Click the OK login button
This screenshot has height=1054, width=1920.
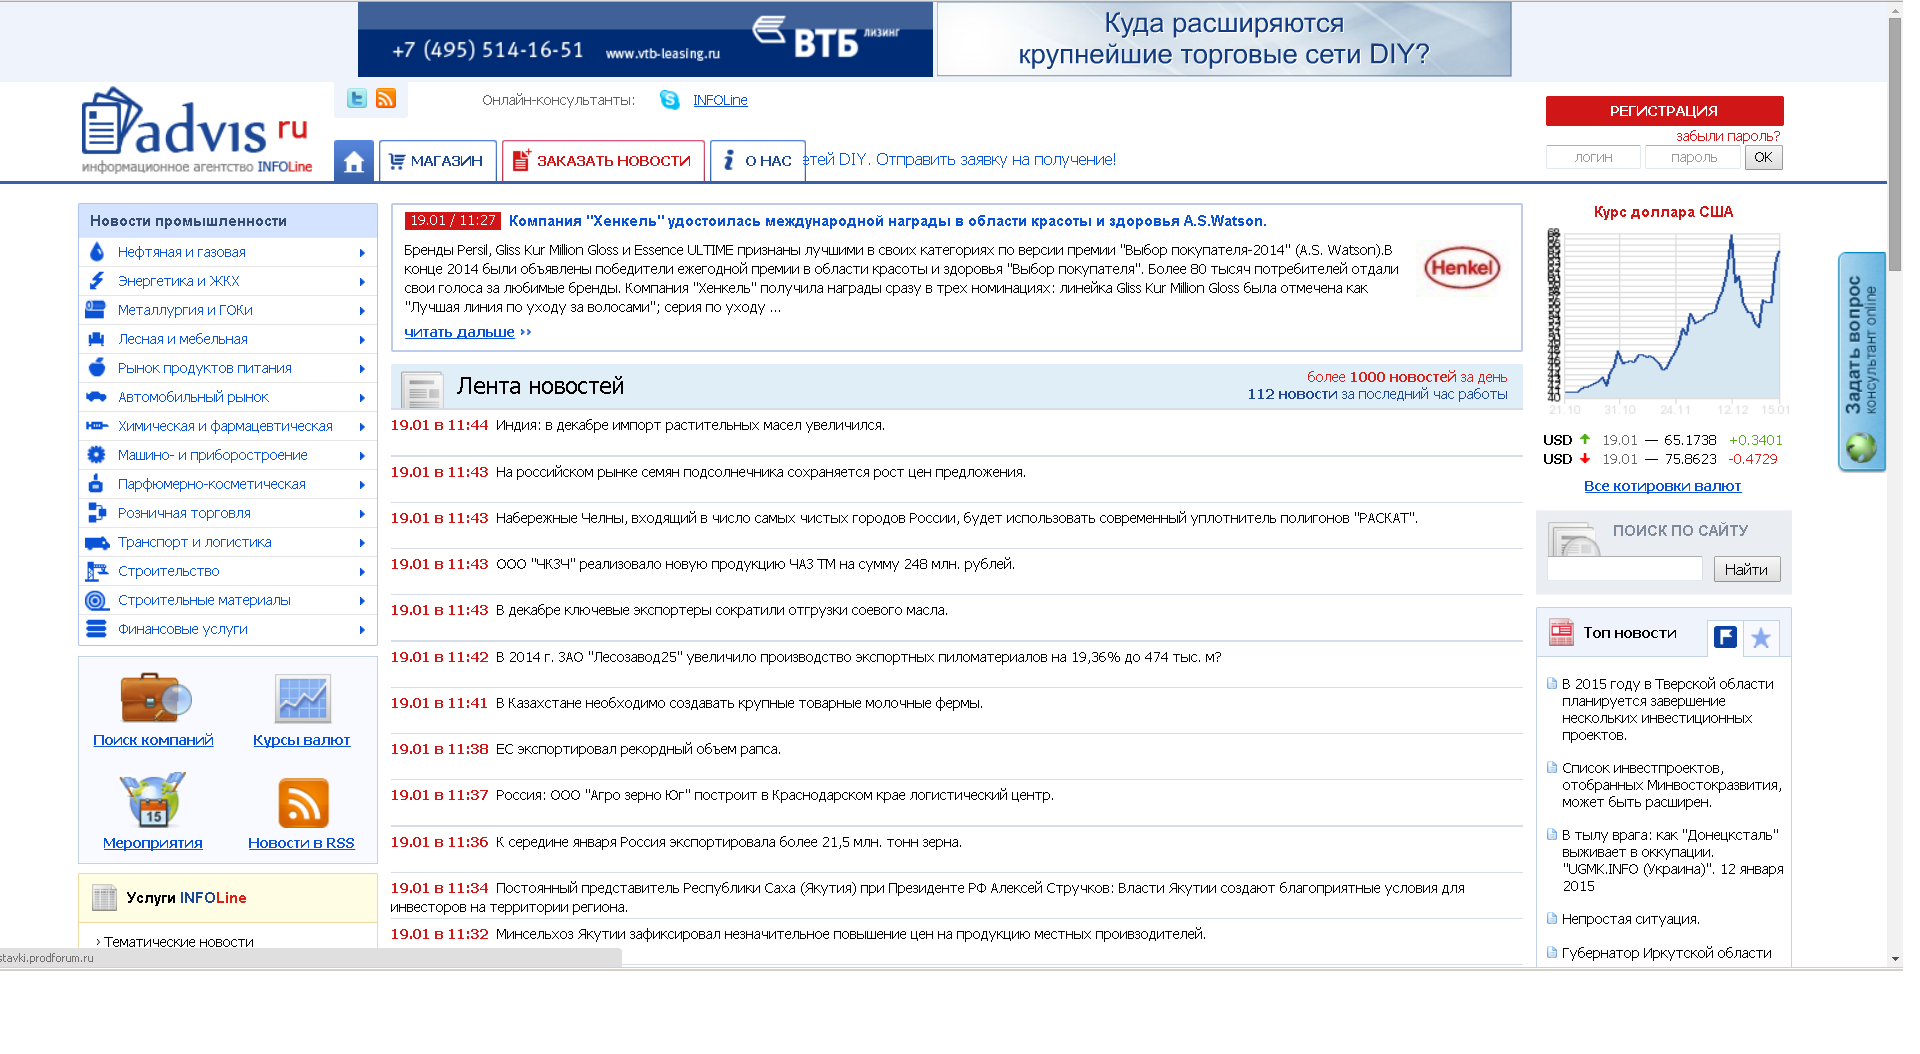1763,157
